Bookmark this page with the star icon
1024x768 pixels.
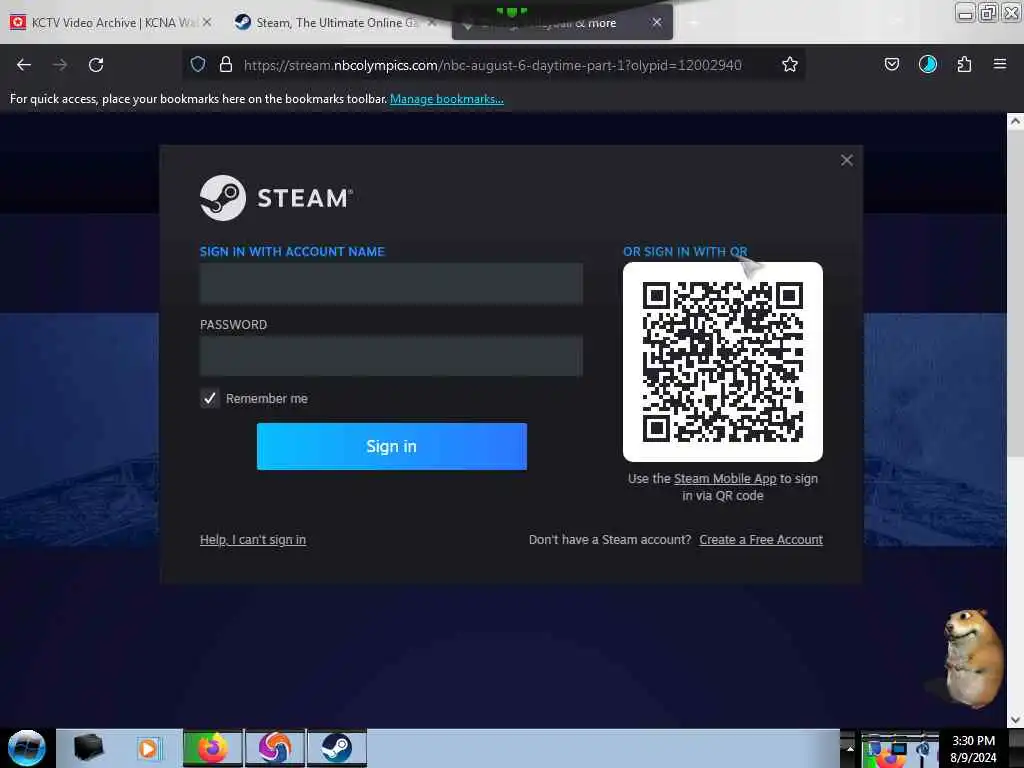[x=790, y=64]
